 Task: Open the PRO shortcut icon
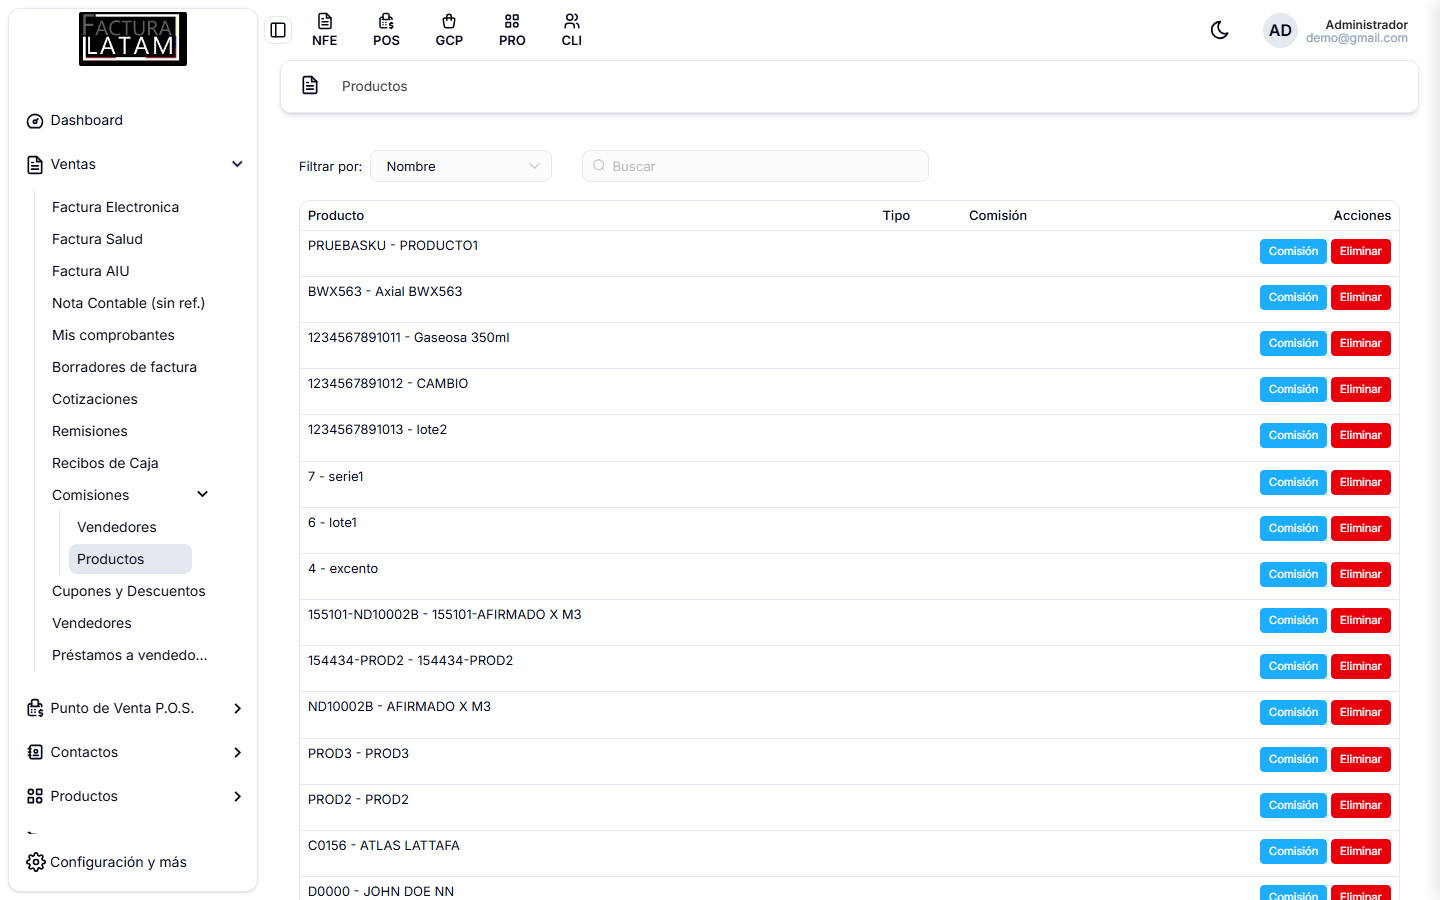tap(512, 30)
